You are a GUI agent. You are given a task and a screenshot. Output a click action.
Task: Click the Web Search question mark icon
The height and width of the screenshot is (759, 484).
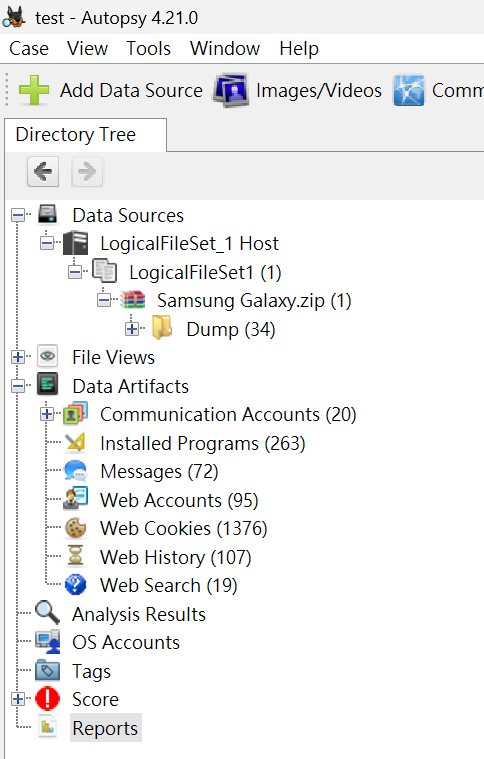tap(76, 585)
